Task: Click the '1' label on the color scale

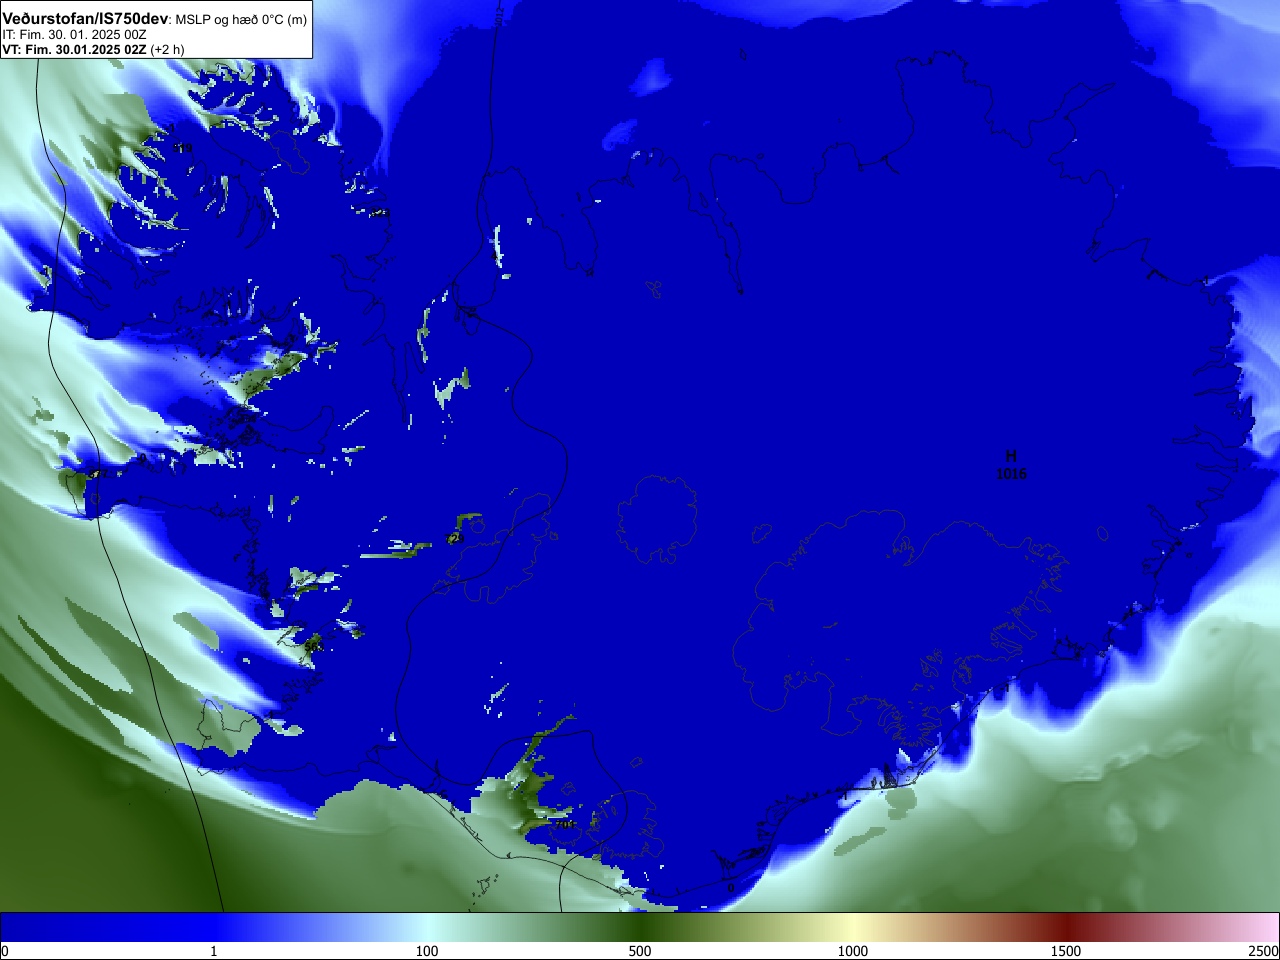Action: [x=213, y=951]
